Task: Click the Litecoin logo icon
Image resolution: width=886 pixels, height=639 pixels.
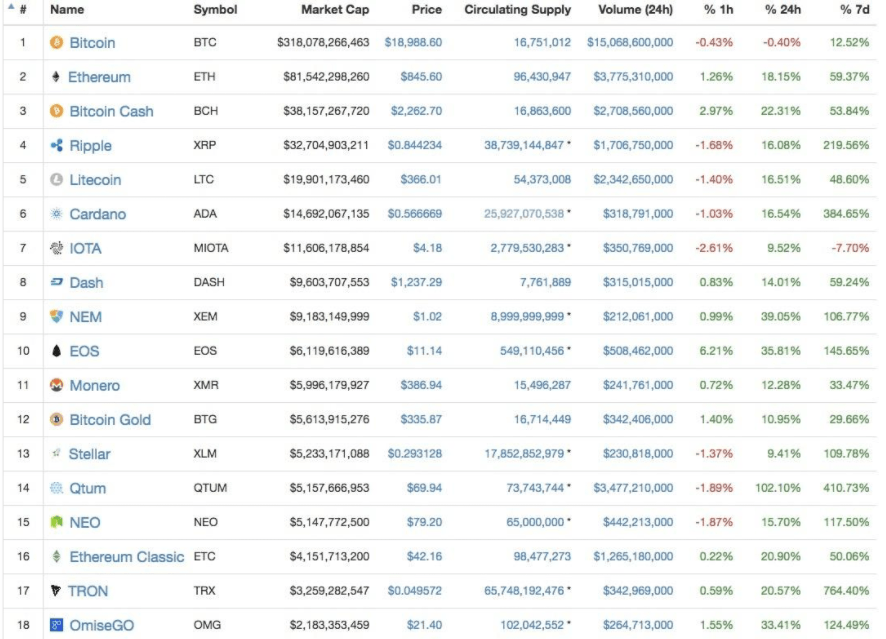Action: tap(57, 180)
